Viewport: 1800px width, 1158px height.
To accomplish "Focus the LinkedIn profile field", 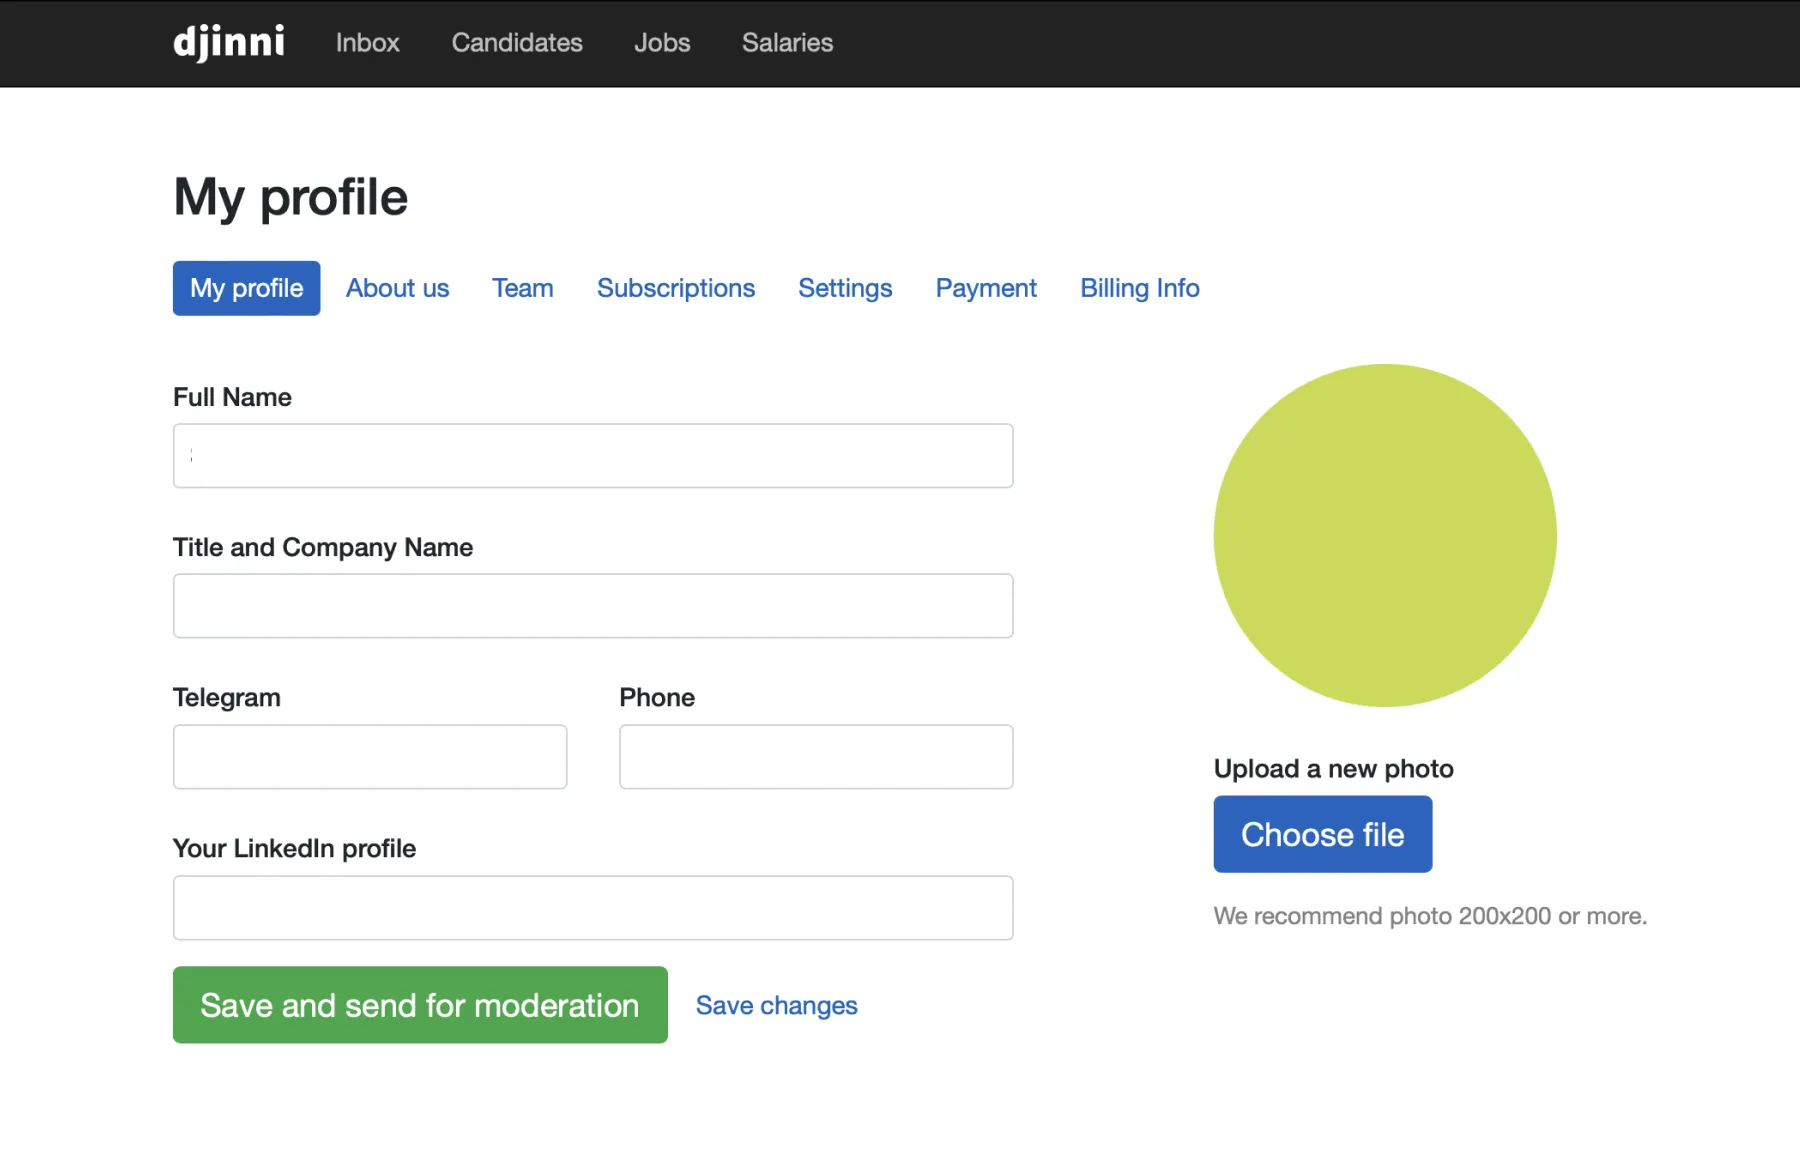I will [x=593, y=908].
